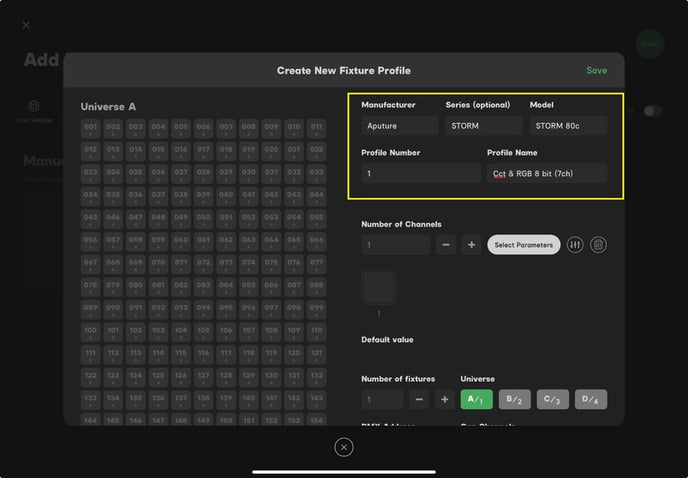Click the Number of Channels value field
Image resolution: width=688 pixels, height=478 pixels.
[396, 245]
